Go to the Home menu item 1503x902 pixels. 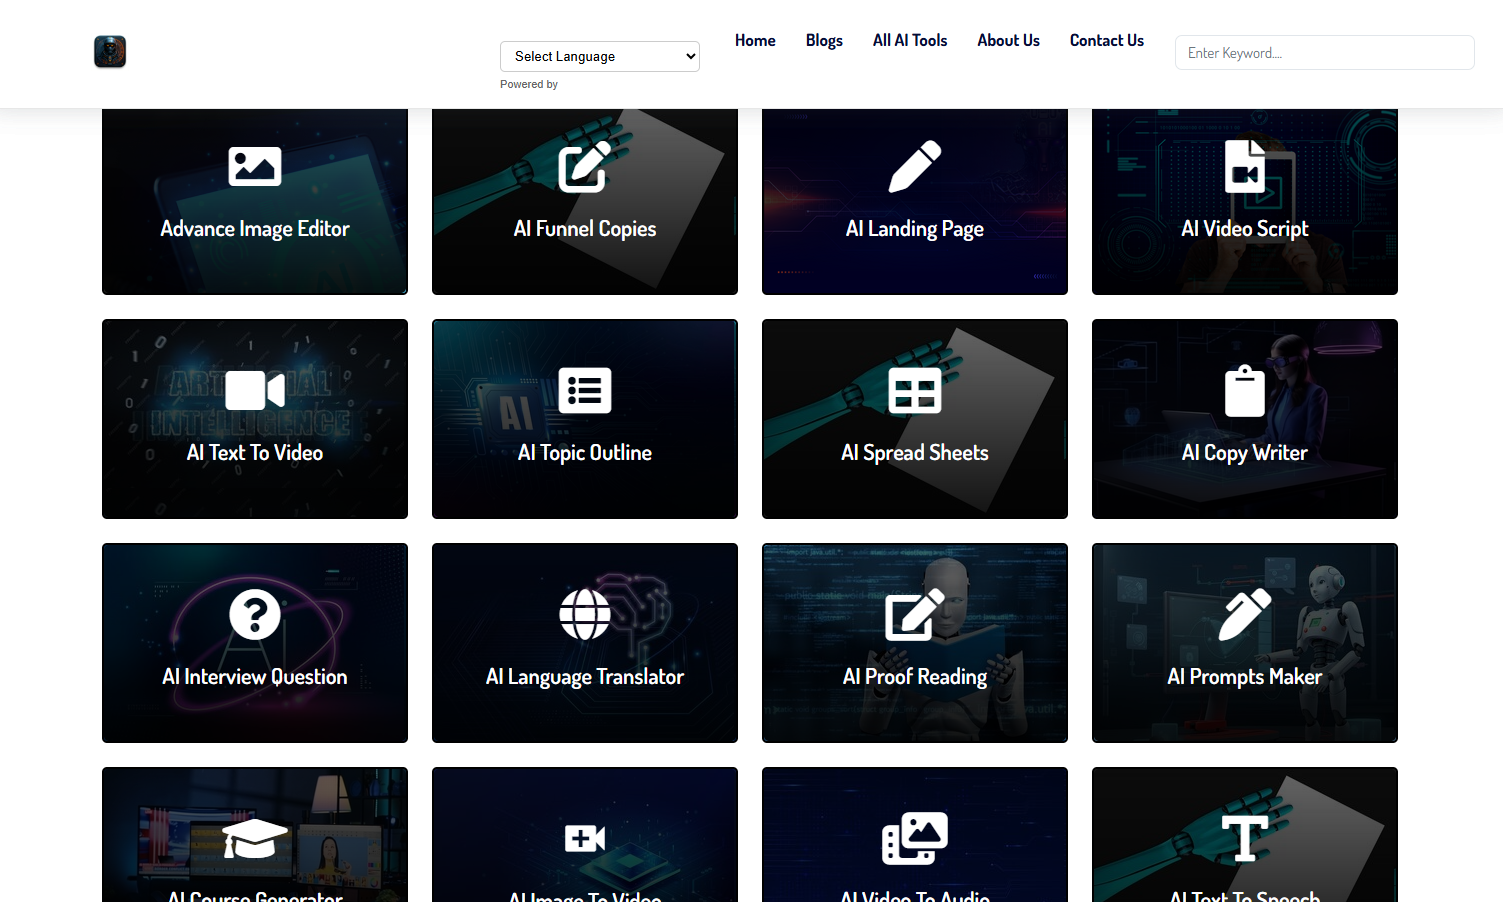point(755,40)
